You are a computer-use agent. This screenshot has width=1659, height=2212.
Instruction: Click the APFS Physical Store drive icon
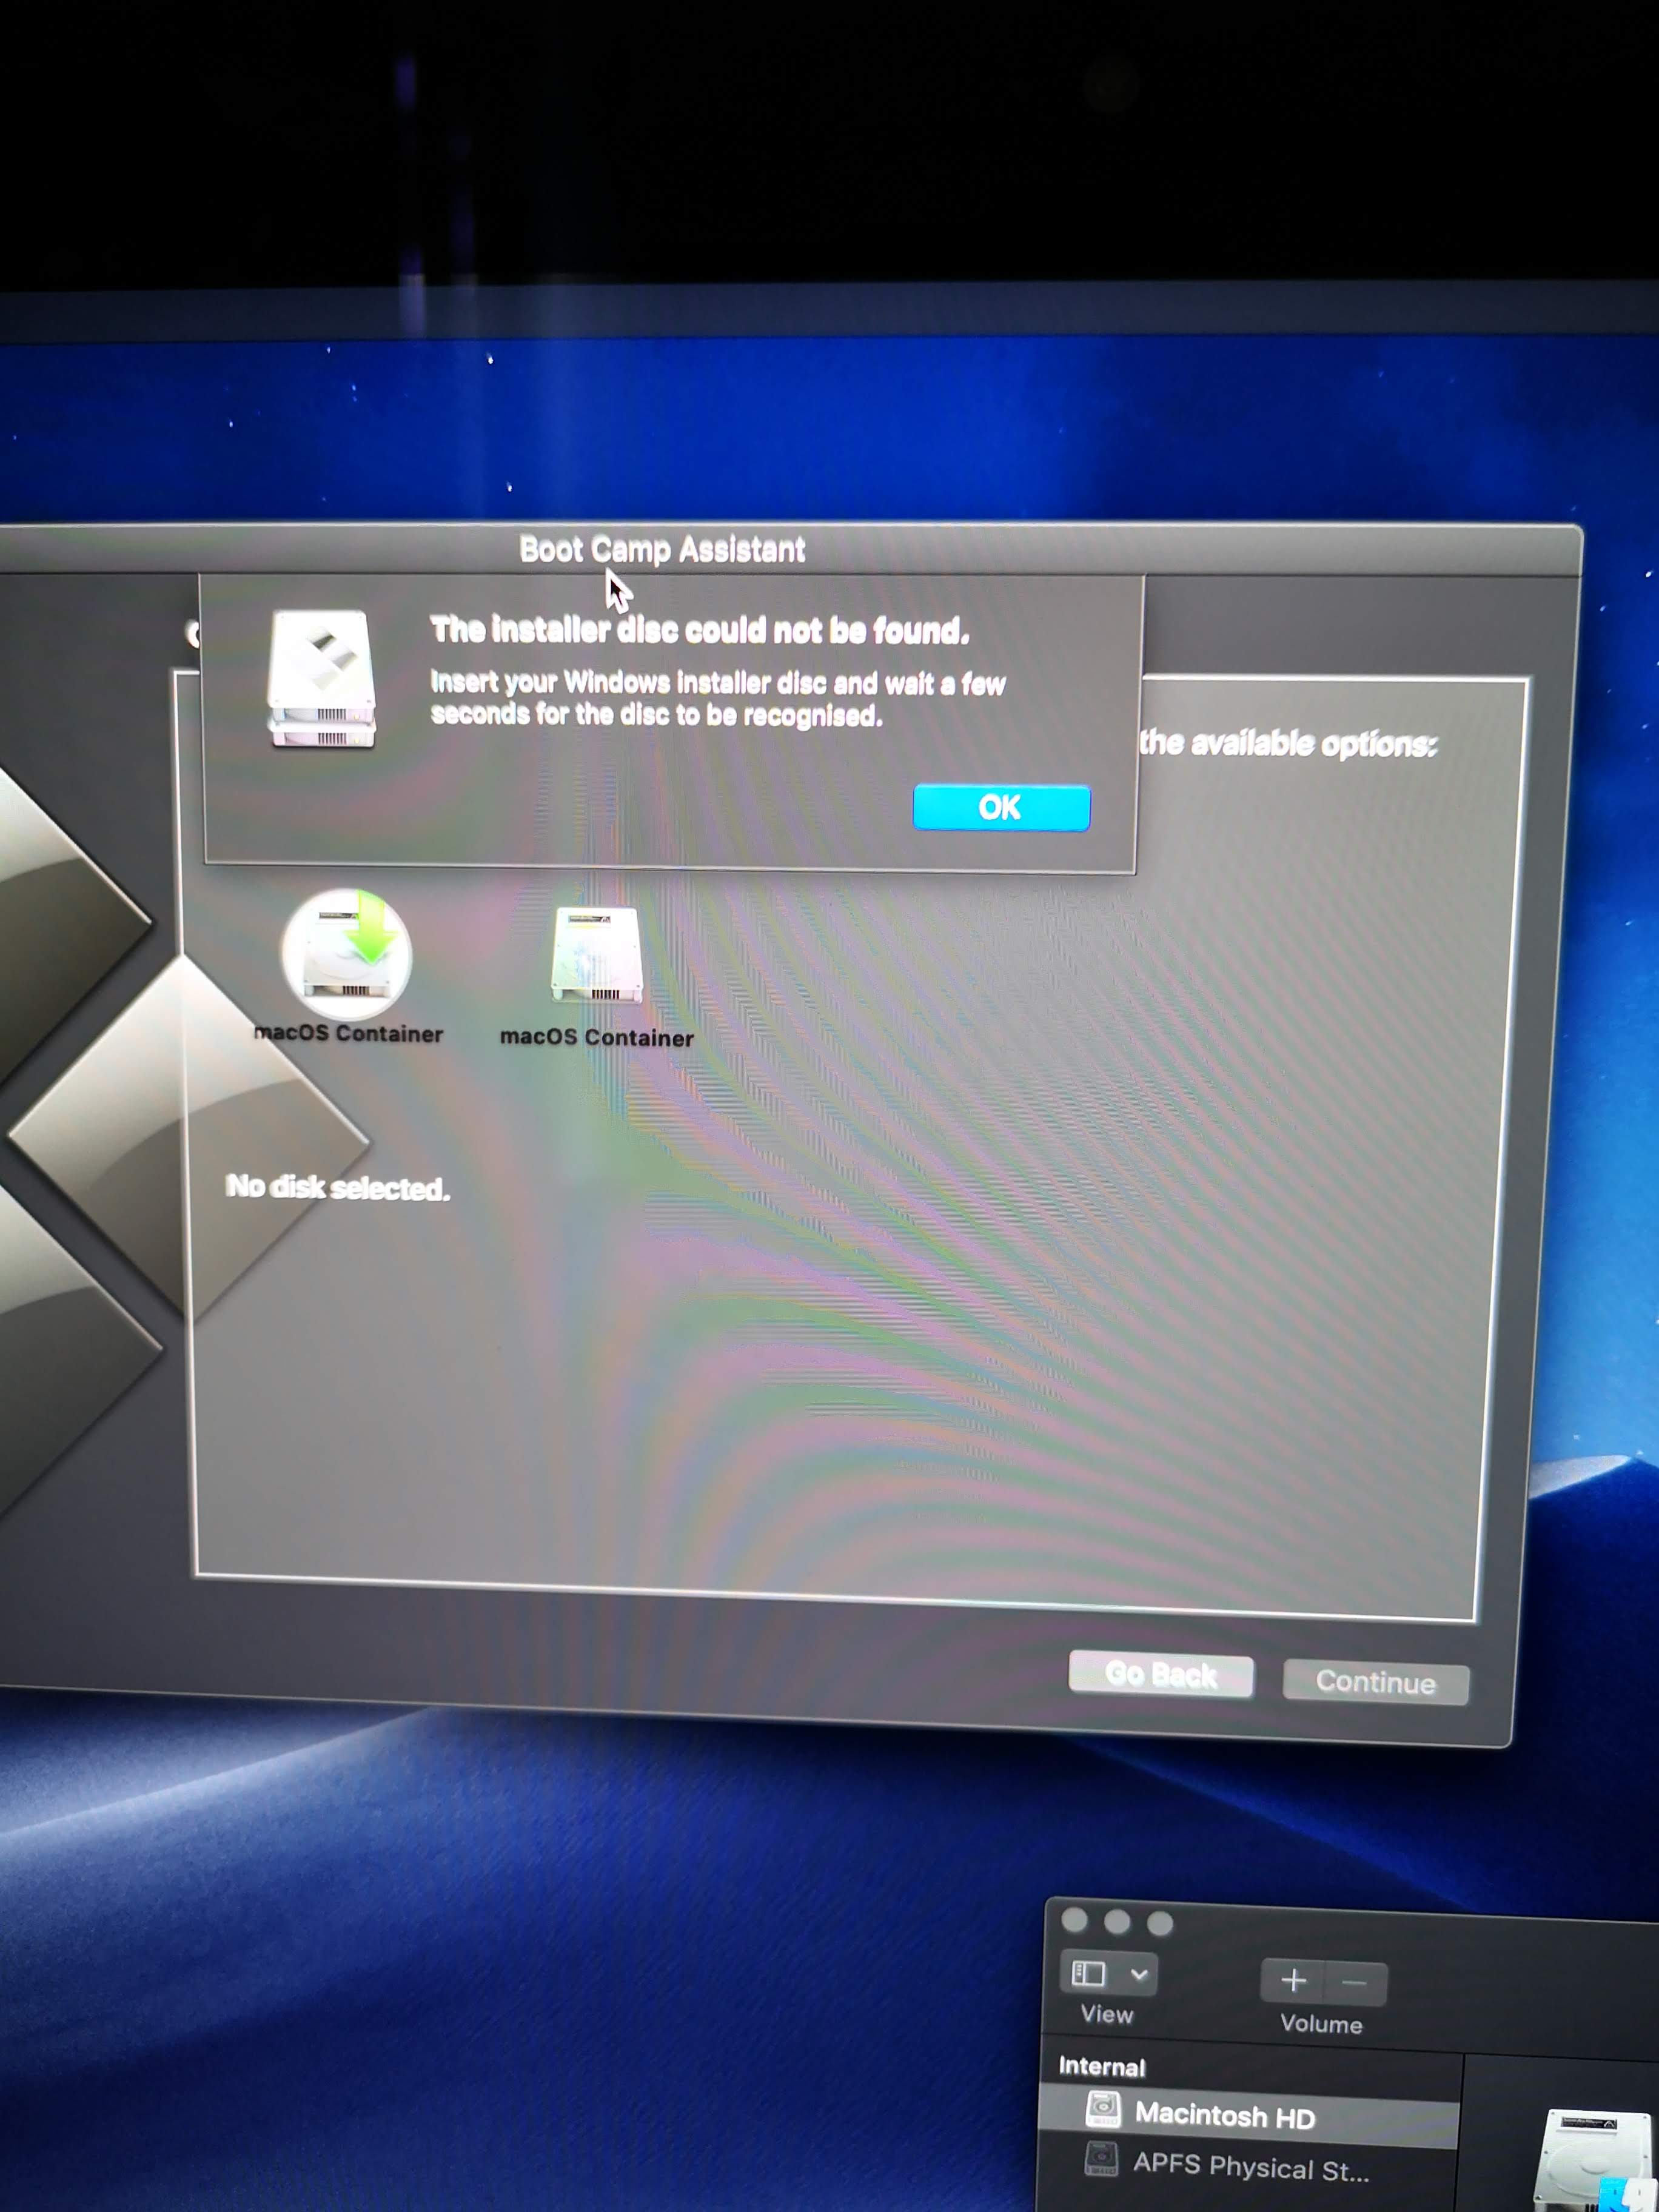click(x=1101, y=2158)
